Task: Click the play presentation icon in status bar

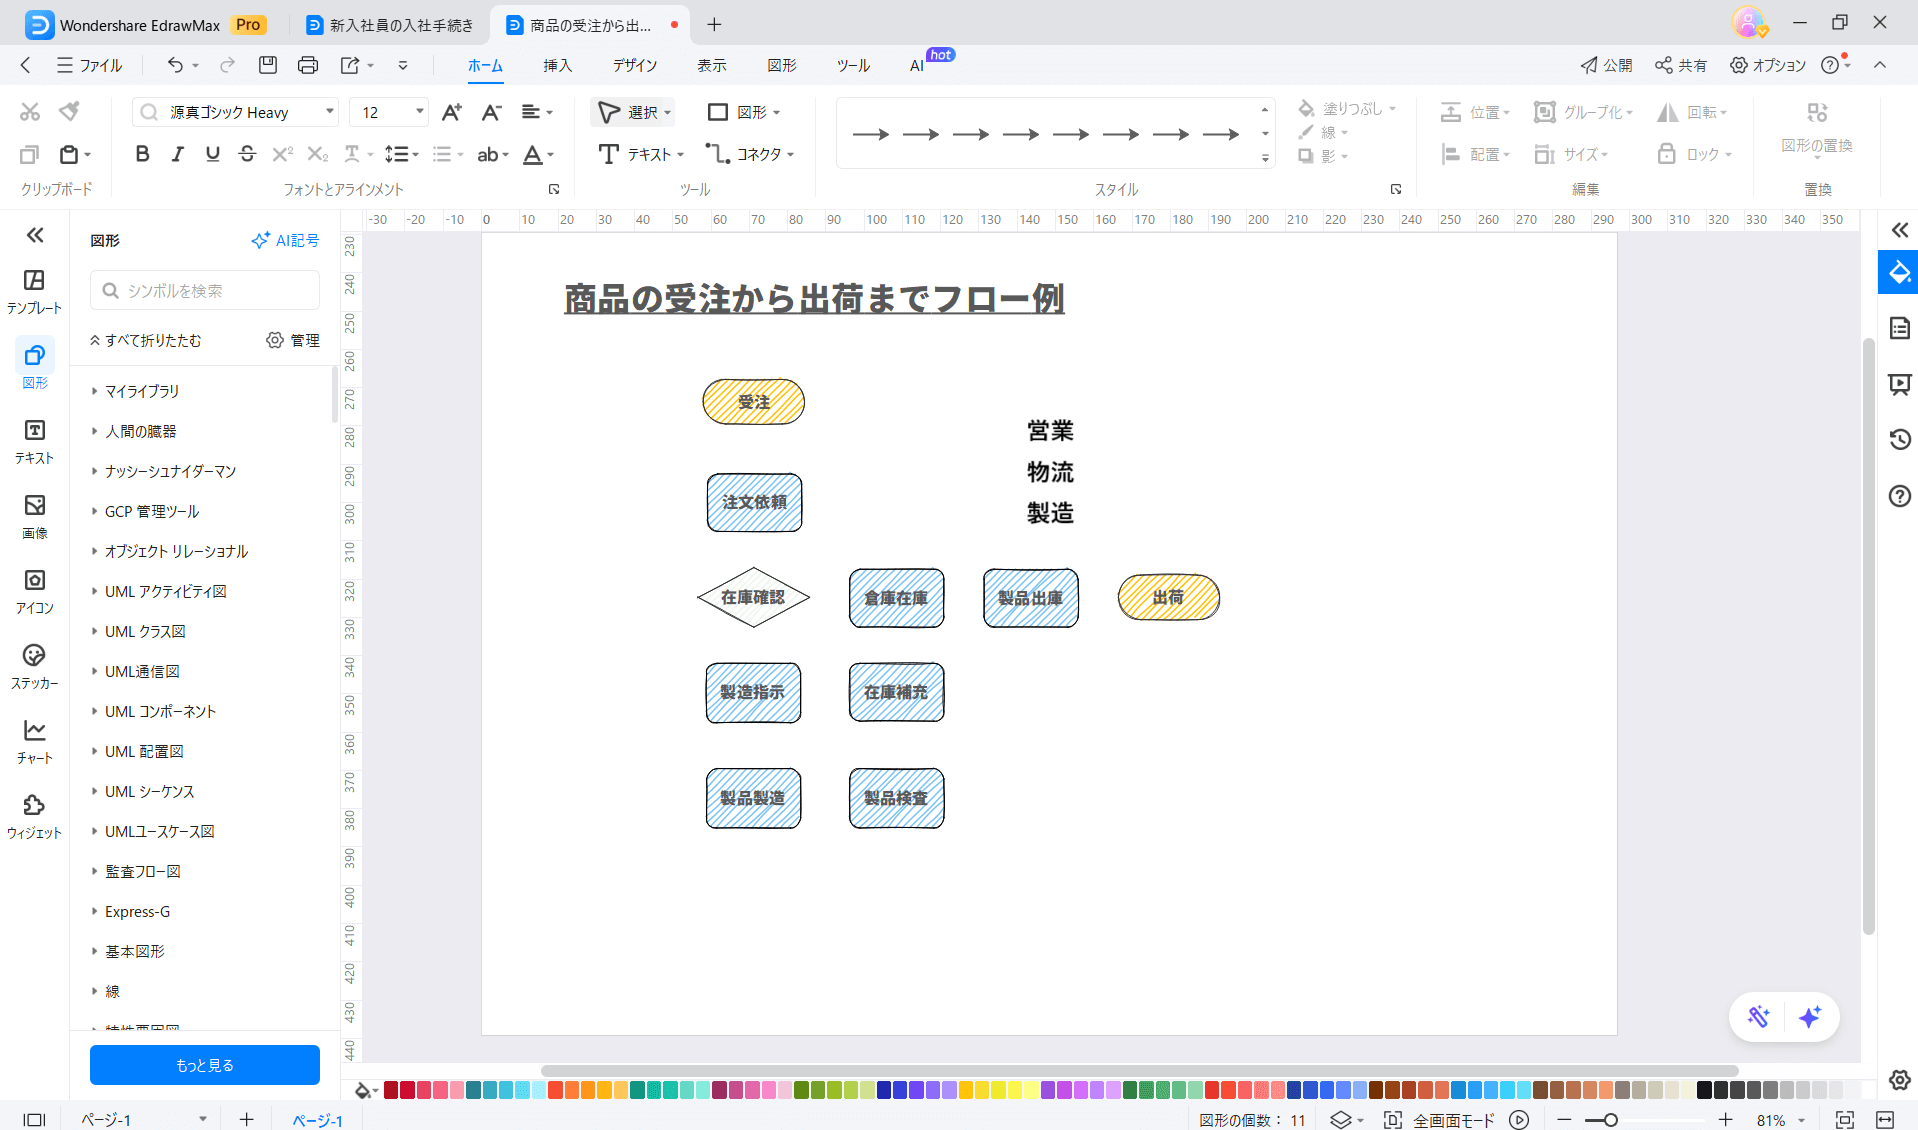Action: 1519,1120
